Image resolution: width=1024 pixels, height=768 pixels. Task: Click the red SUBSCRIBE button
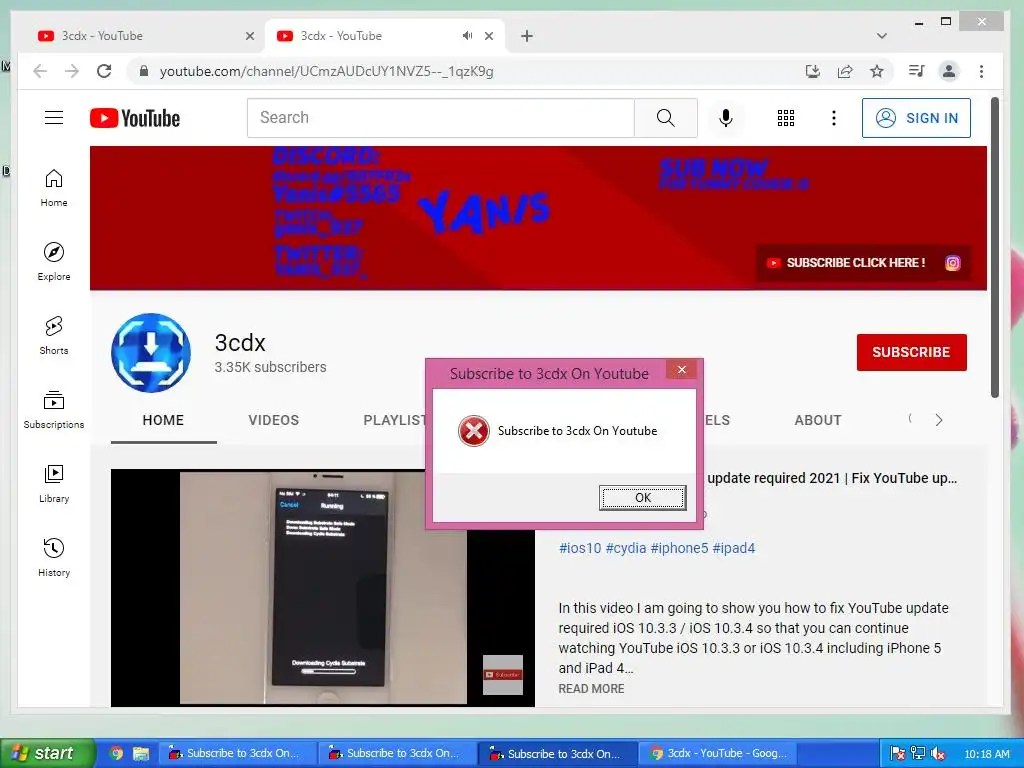912,353
